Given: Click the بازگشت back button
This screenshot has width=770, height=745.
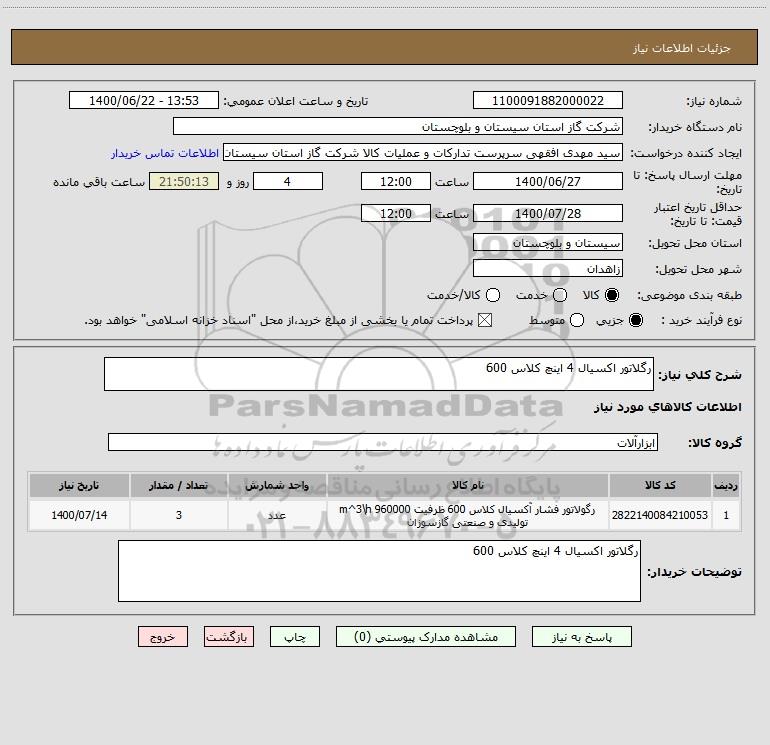Looking at the screenshot, I should pyautogui.click(x=229, y=636).
